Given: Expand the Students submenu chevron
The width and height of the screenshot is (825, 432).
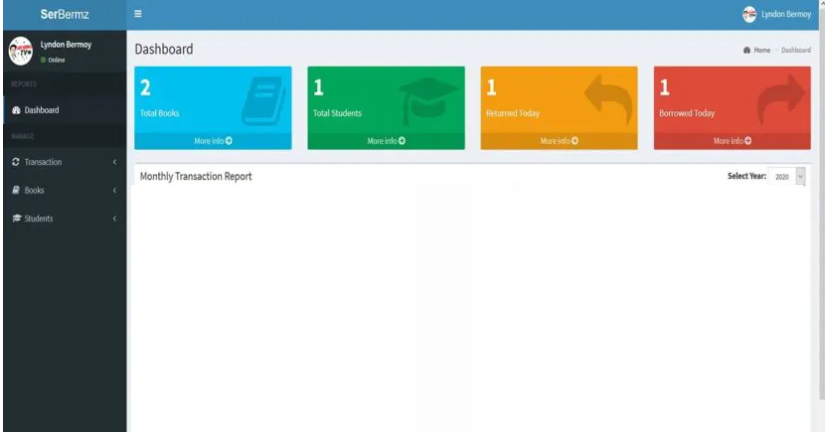Looking at the screenshot, I should (115, 218).
